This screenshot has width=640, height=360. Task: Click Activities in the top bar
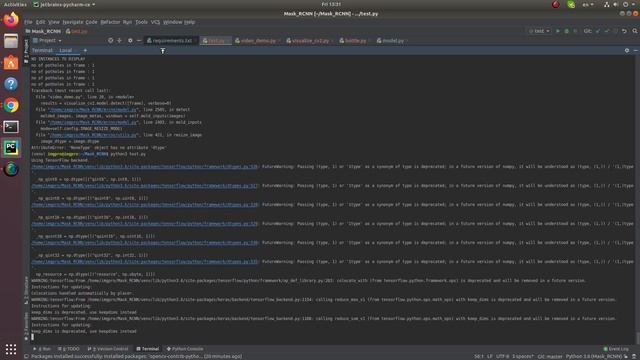coord(15,4)
